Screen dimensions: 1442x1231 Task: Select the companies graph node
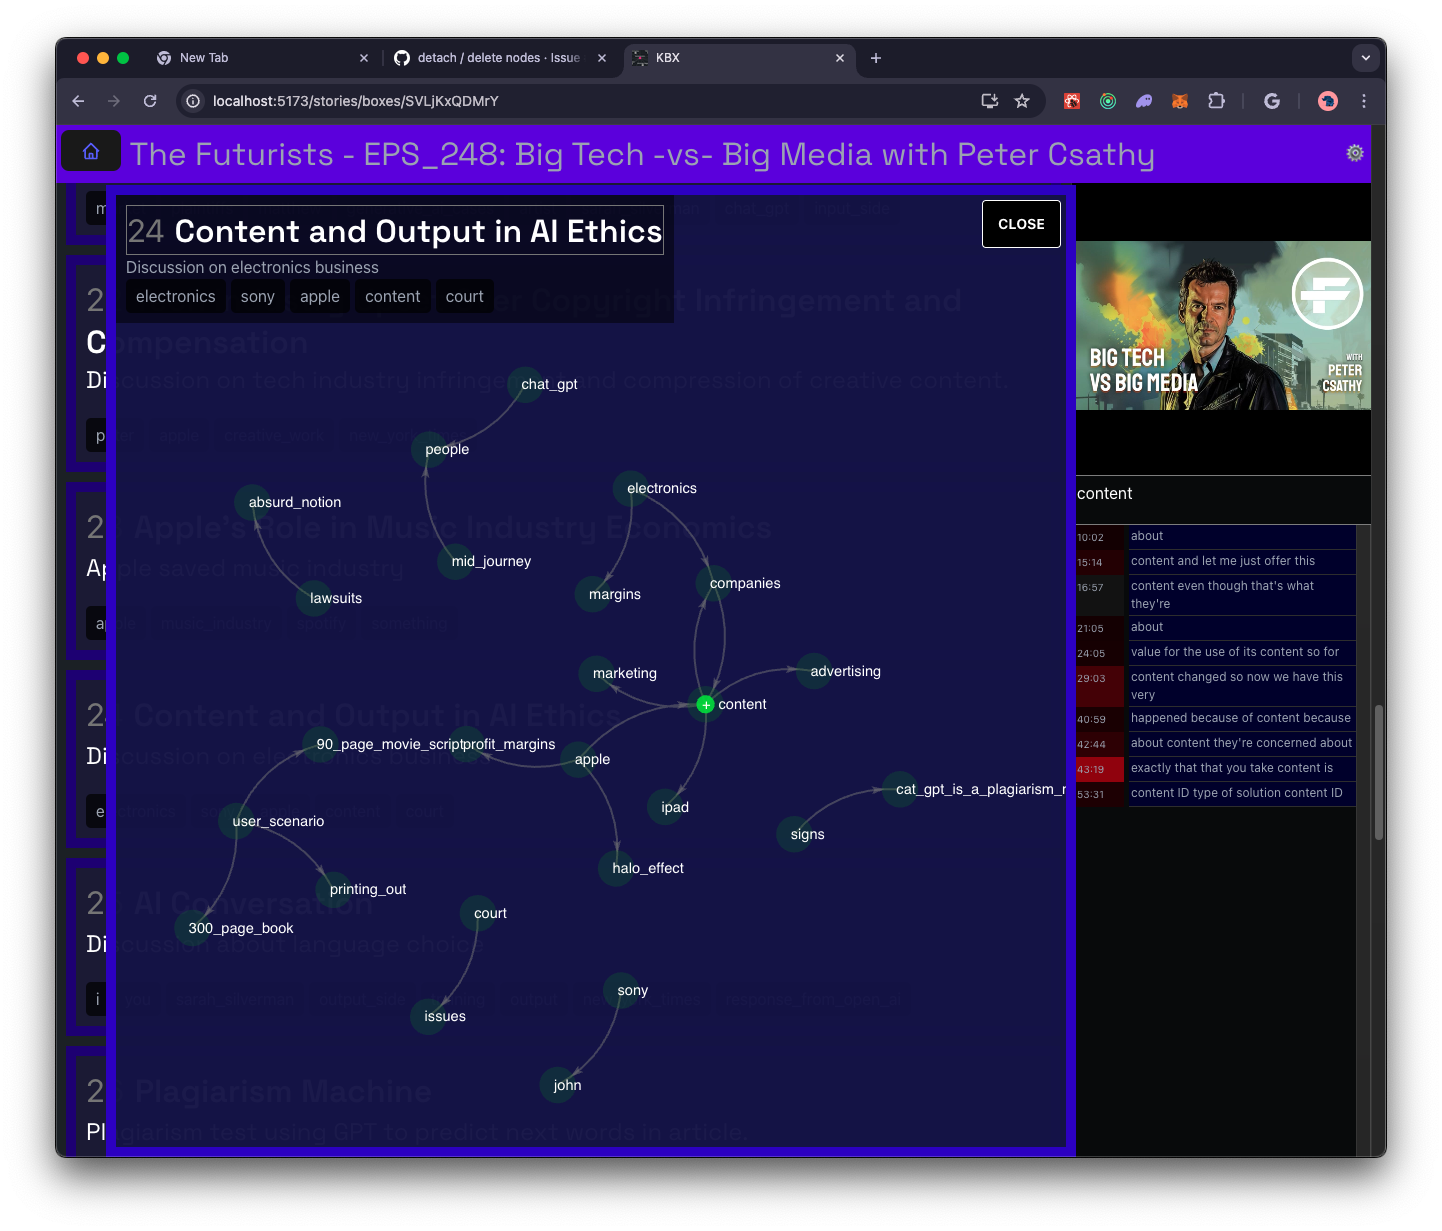714,583
